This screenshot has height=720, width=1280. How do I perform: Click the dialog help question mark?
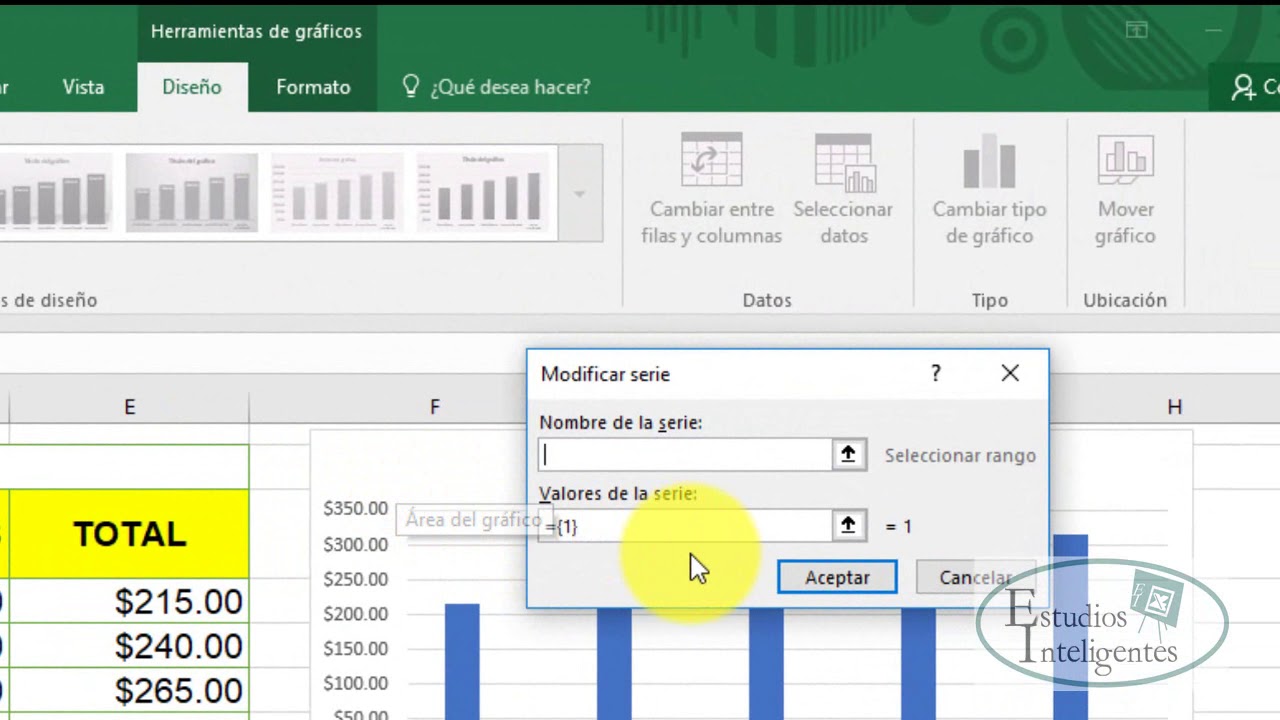point(935,373)
